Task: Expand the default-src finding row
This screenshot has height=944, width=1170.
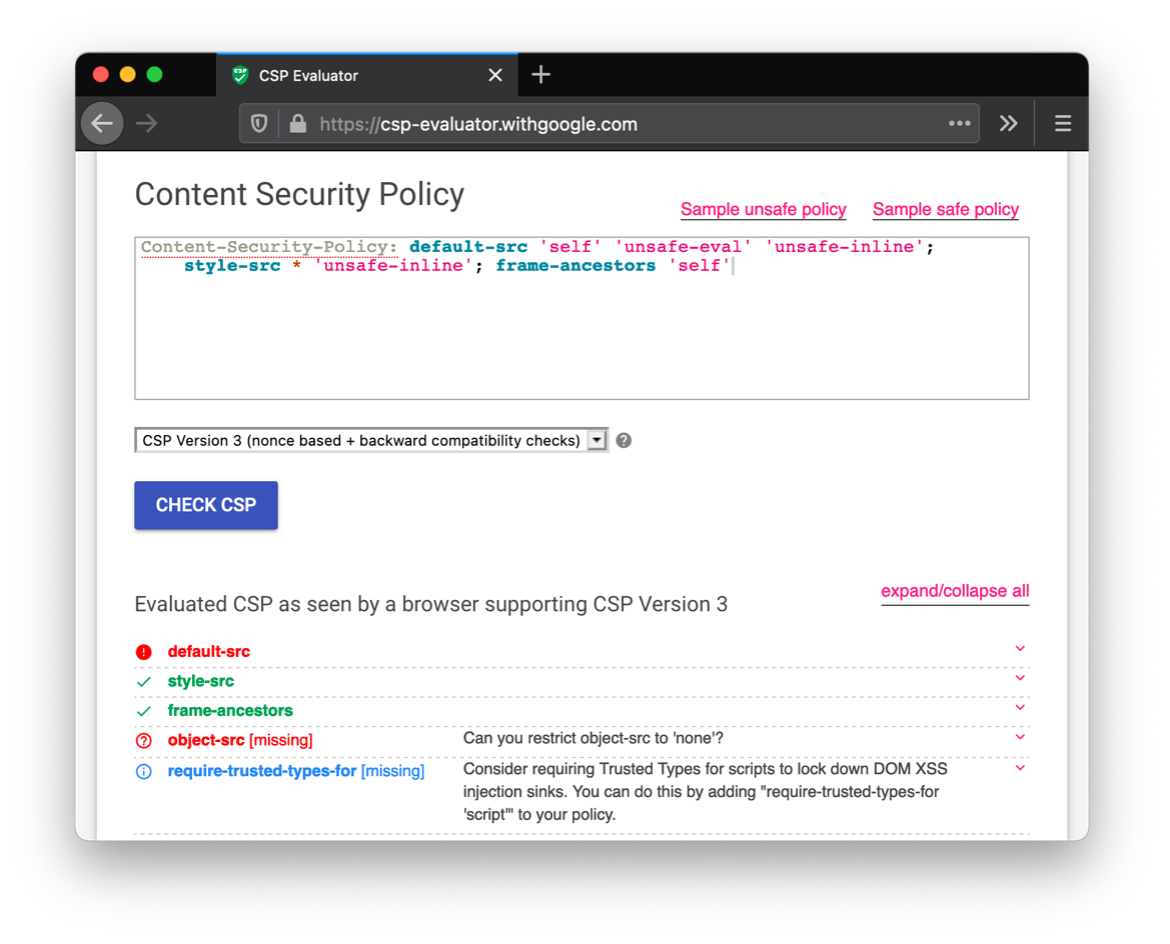Action: pos(1020,649)
